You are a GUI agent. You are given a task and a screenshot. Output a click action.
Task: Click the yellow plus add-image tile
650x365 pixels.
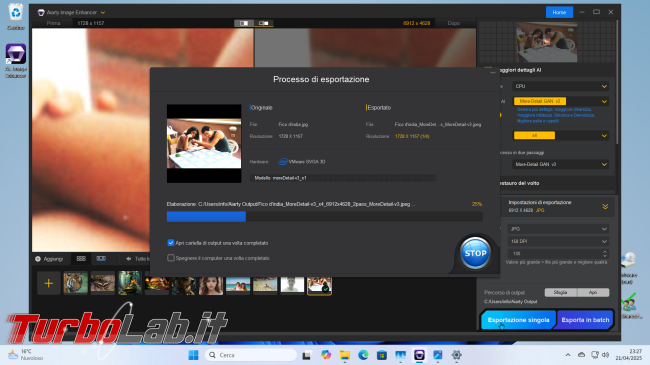(x=49, y=283)
